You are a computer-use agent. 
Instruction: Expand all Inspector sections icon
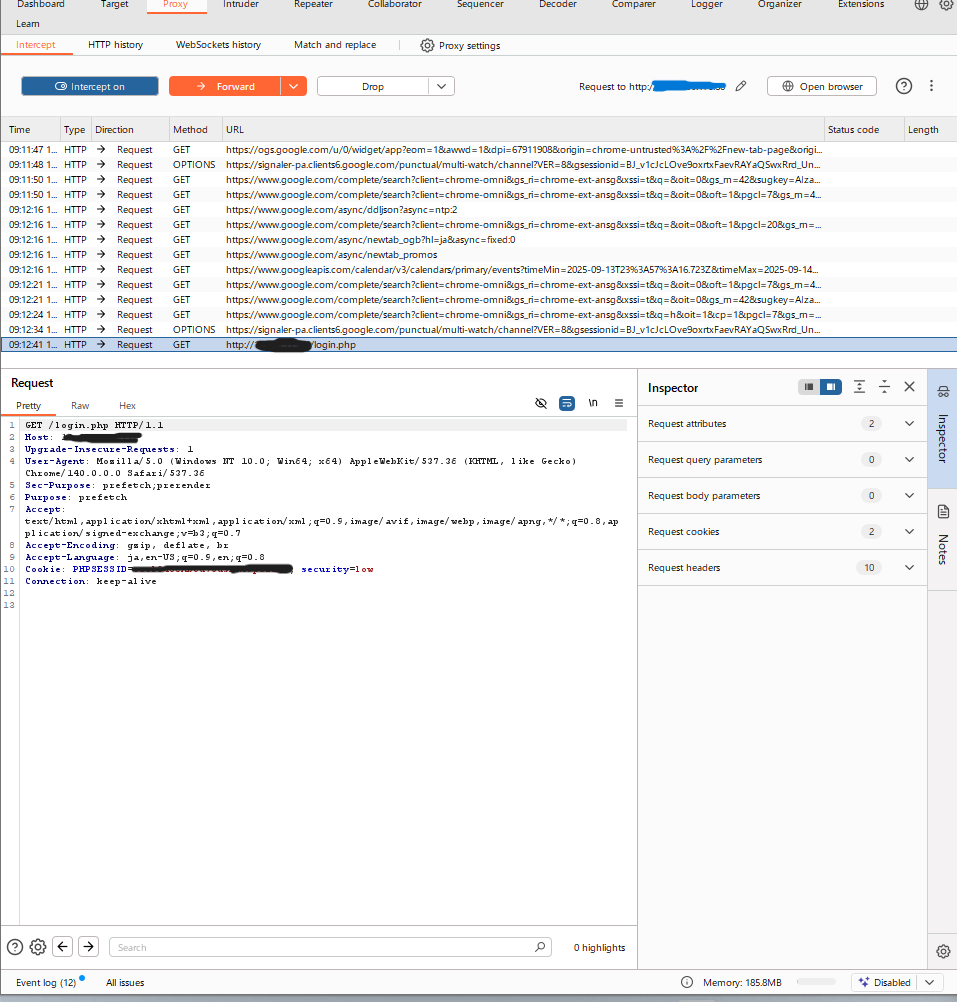point(859,387)
